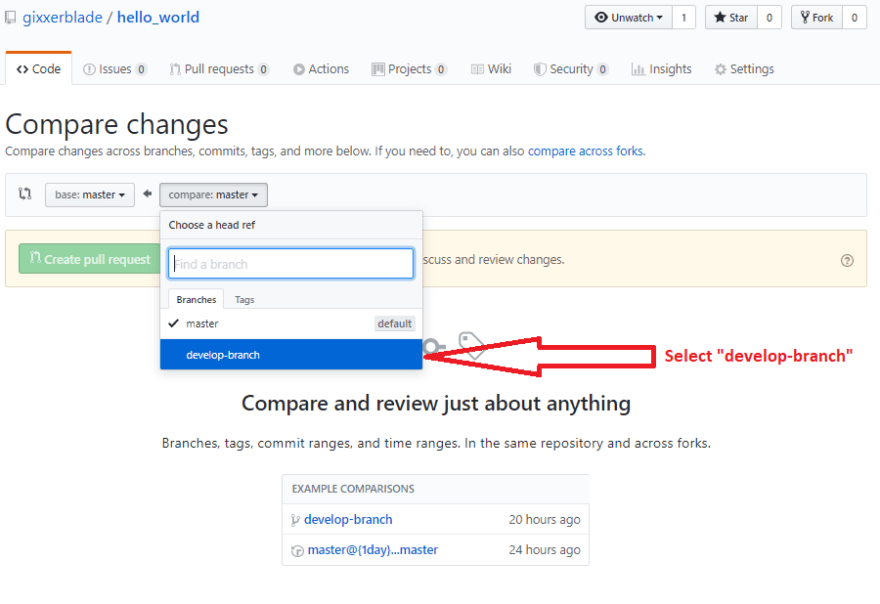Open the master@{1day}...master comparison link
The width and height of the screenshot is (880, 604).
pyautogui.click(x=373, y=550)
